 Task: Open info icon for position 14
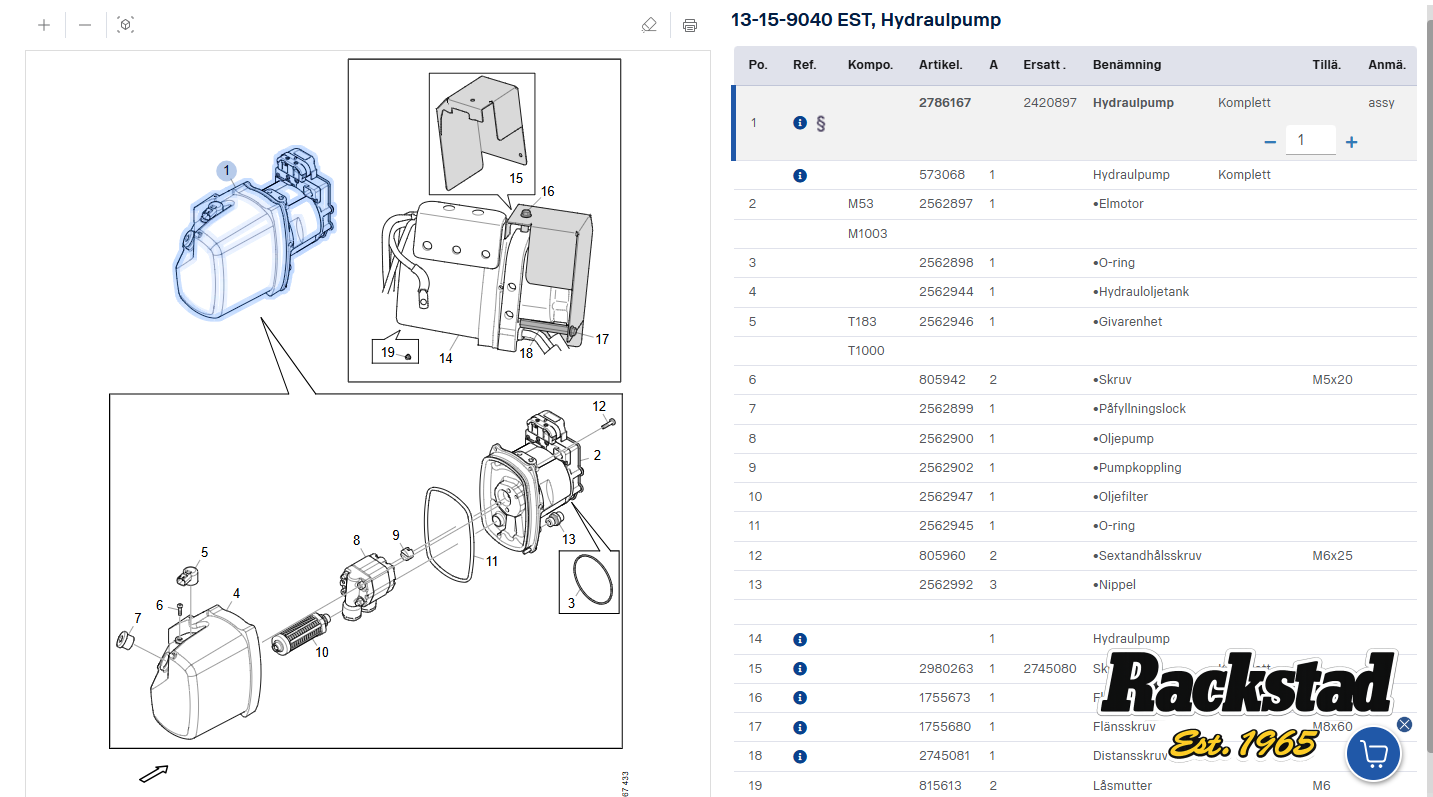800,639
